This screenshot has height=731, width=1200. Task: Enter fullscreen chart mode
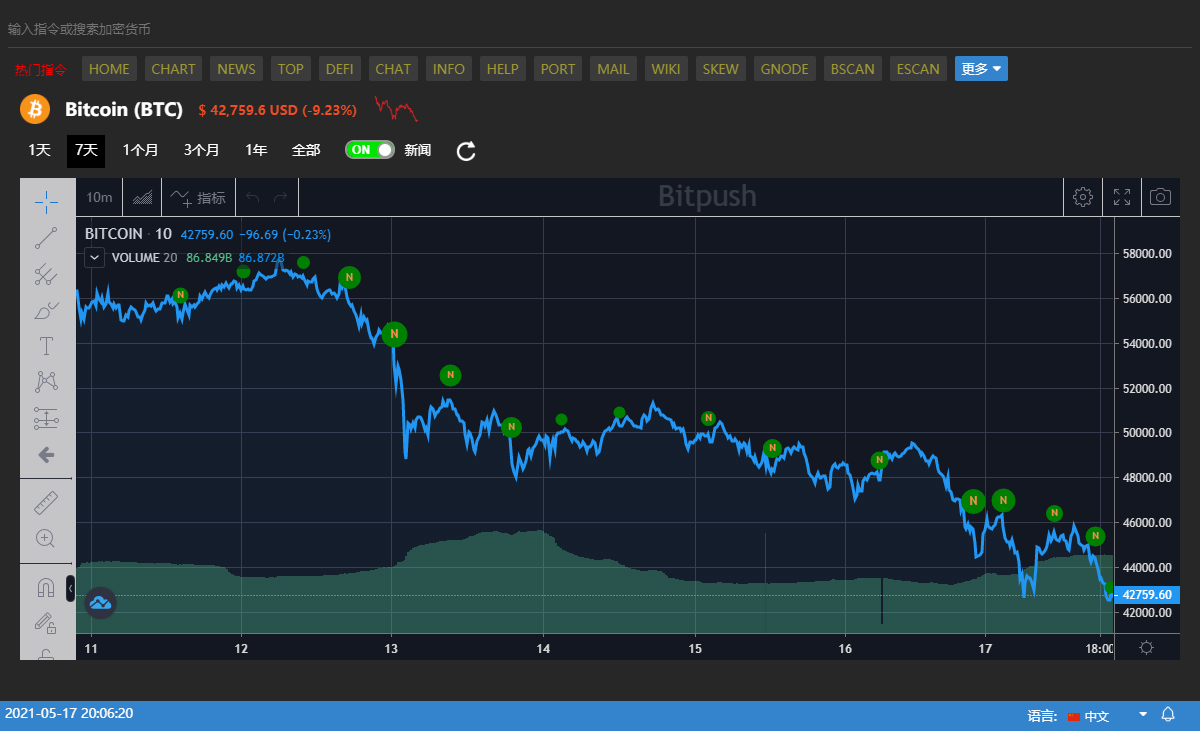pos(1122,197)
